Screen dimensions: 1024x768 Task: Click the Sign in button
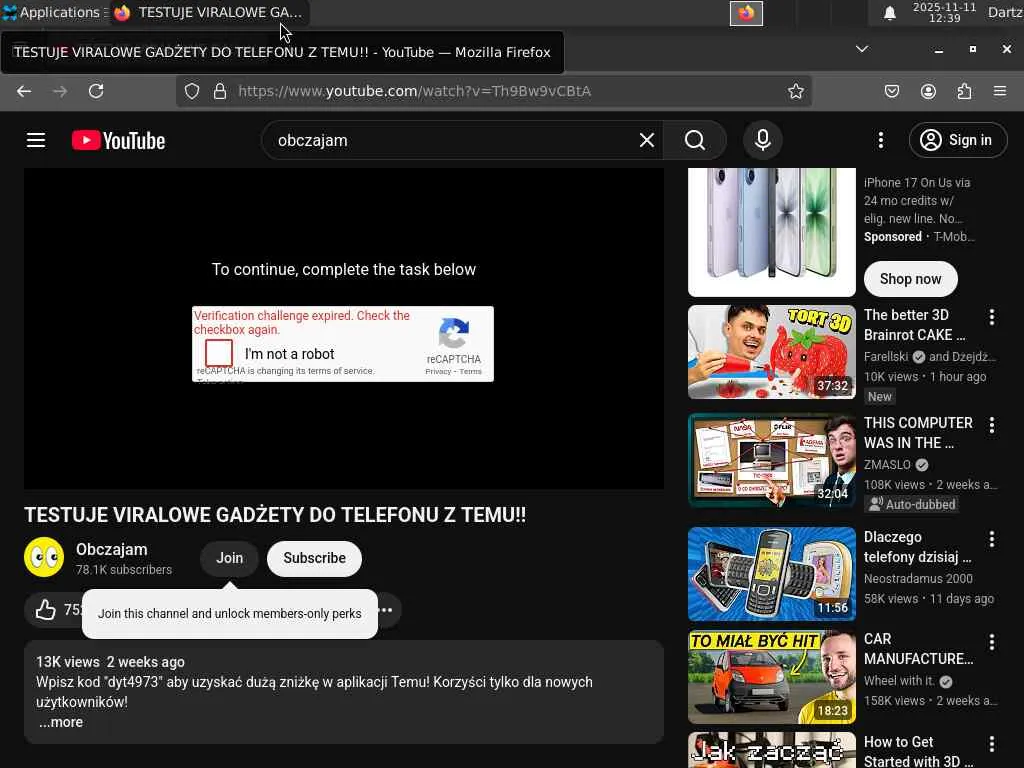(957, 140)
